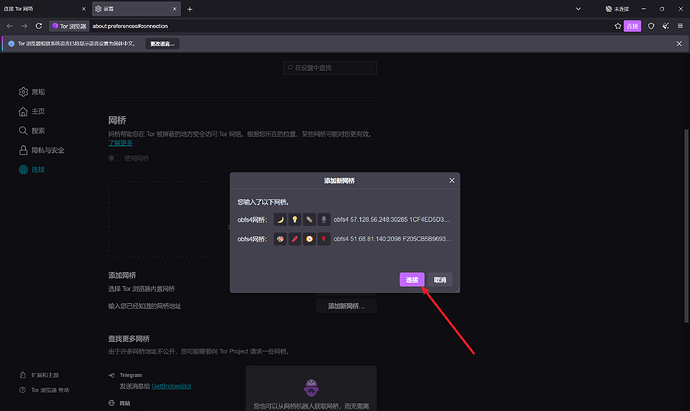Click the globe icon next to 网站

pyautogui.click(x=111, y=403)
